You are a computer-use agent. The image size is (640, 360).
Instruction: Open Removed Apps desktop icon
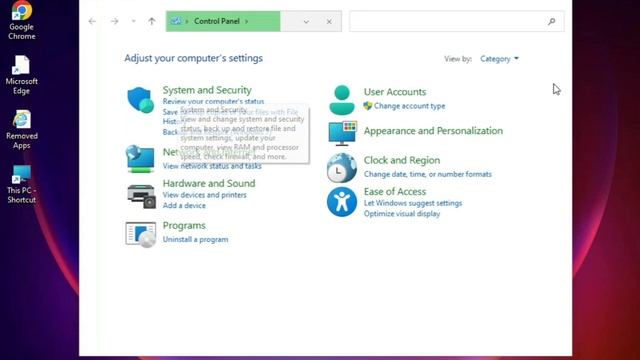click(x=22, y=130)
